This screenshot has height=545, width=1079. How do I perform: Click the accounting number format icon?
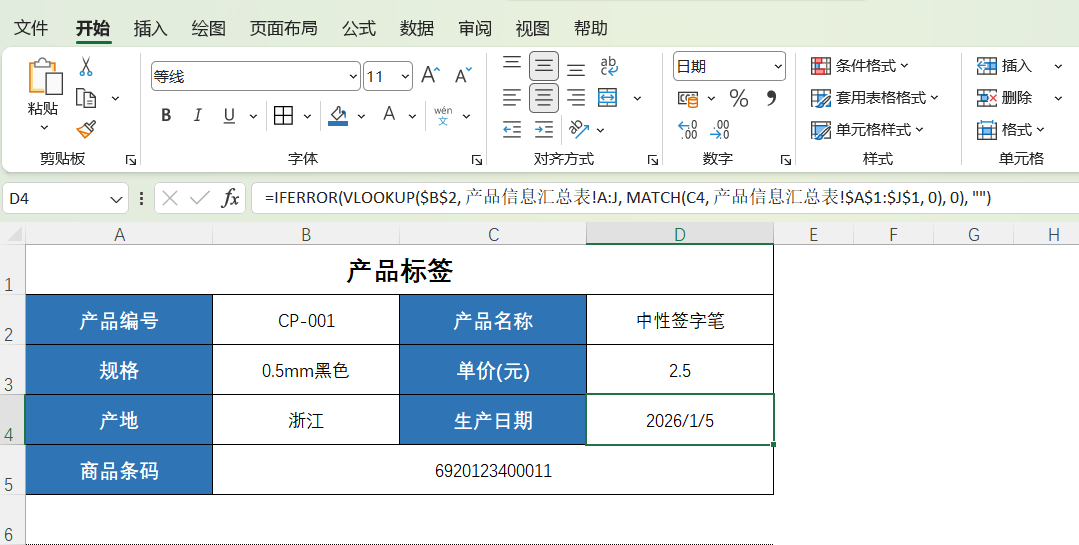pyautogui.click(x=688, y=98)
